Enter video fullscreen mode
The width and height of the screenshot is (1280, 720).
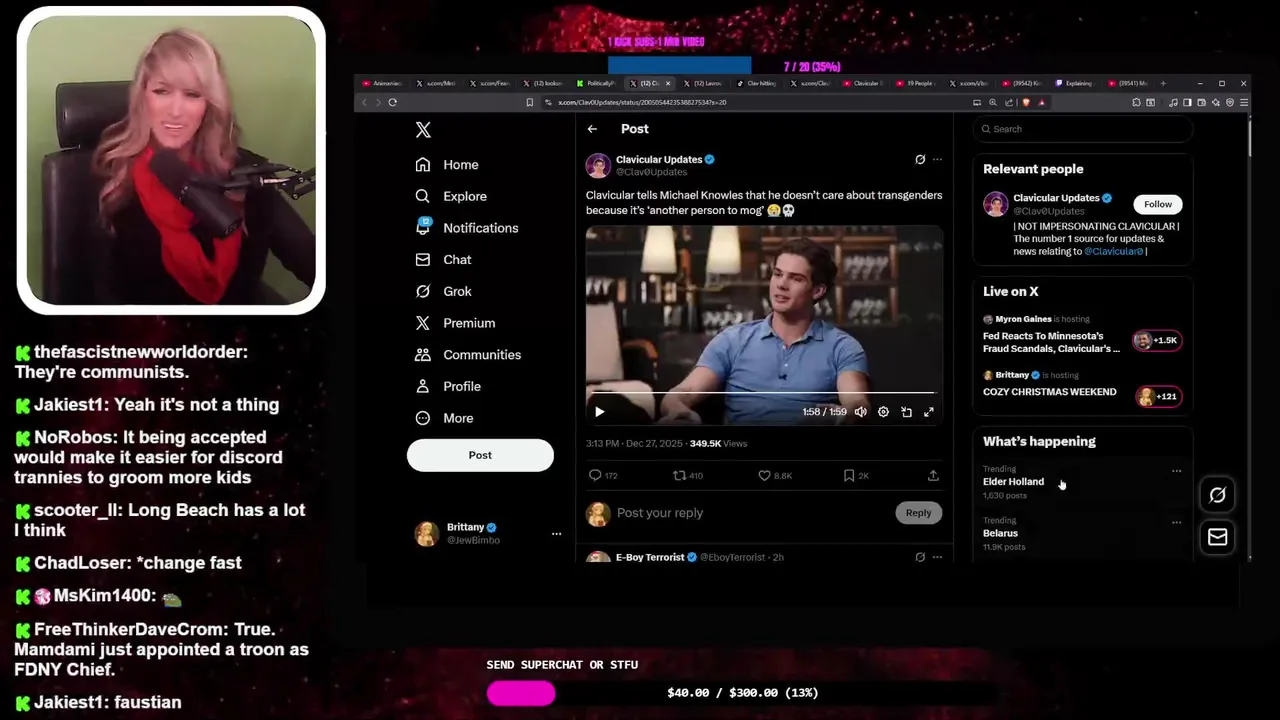(929, 412)
